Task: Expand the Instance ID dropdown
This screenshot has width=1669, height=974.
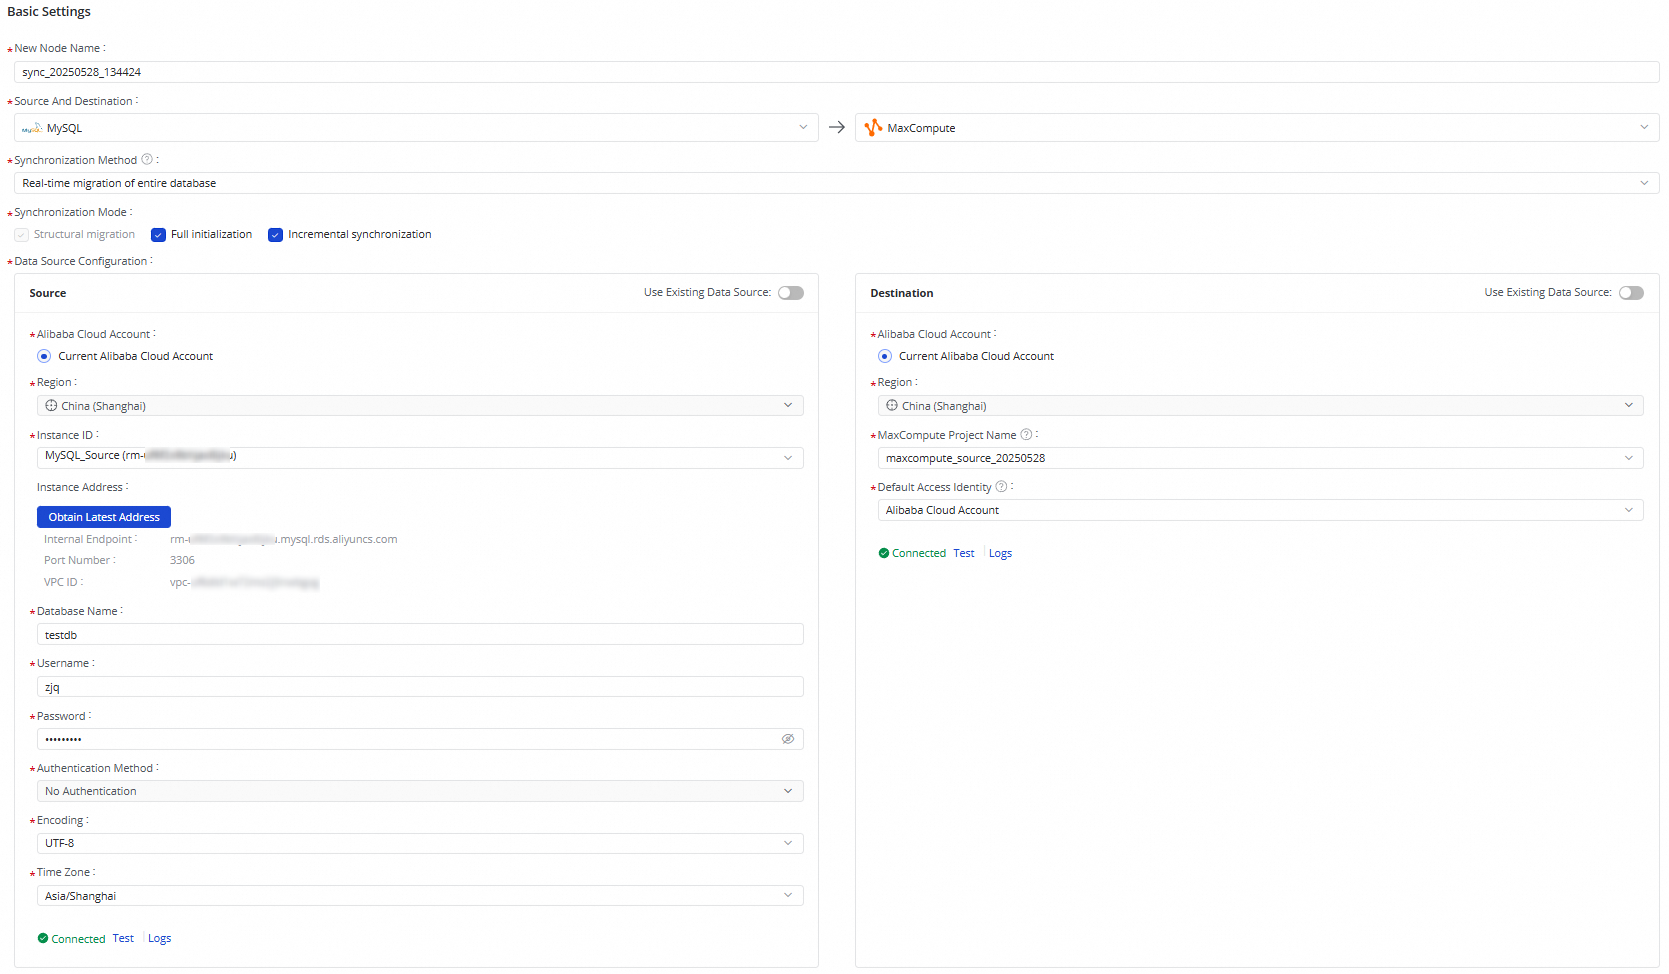Action: (420, 458)
